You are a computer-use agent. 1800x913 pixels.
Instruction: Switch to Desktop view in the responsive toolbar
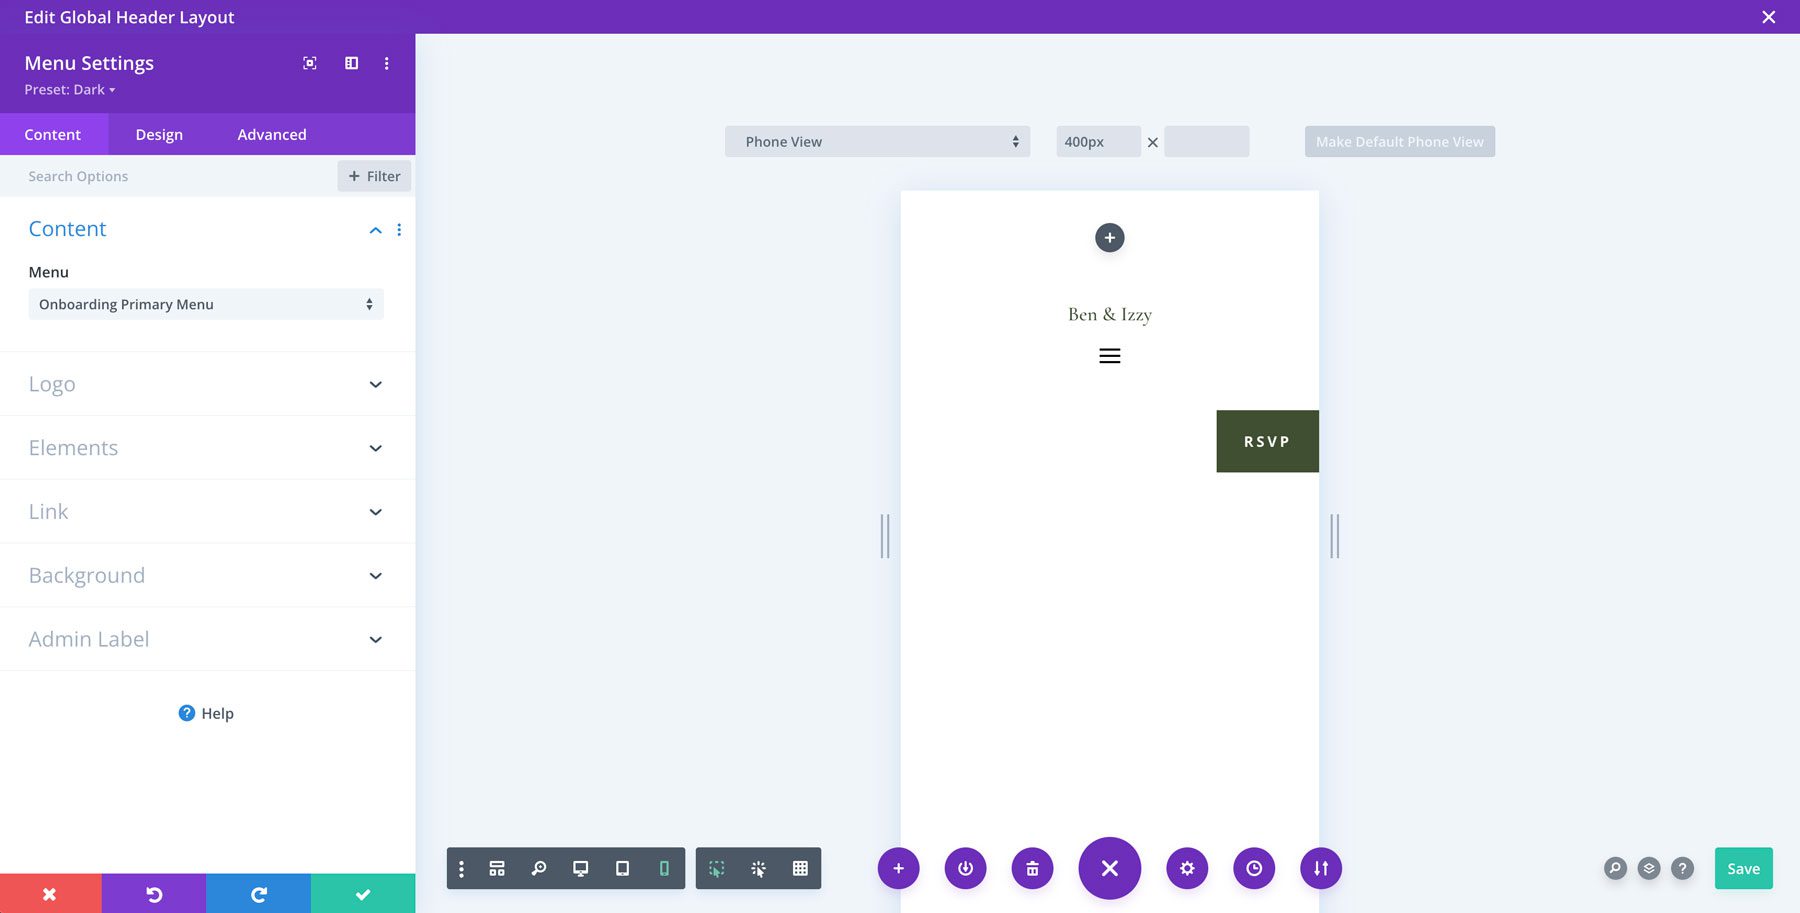[581, 868]
